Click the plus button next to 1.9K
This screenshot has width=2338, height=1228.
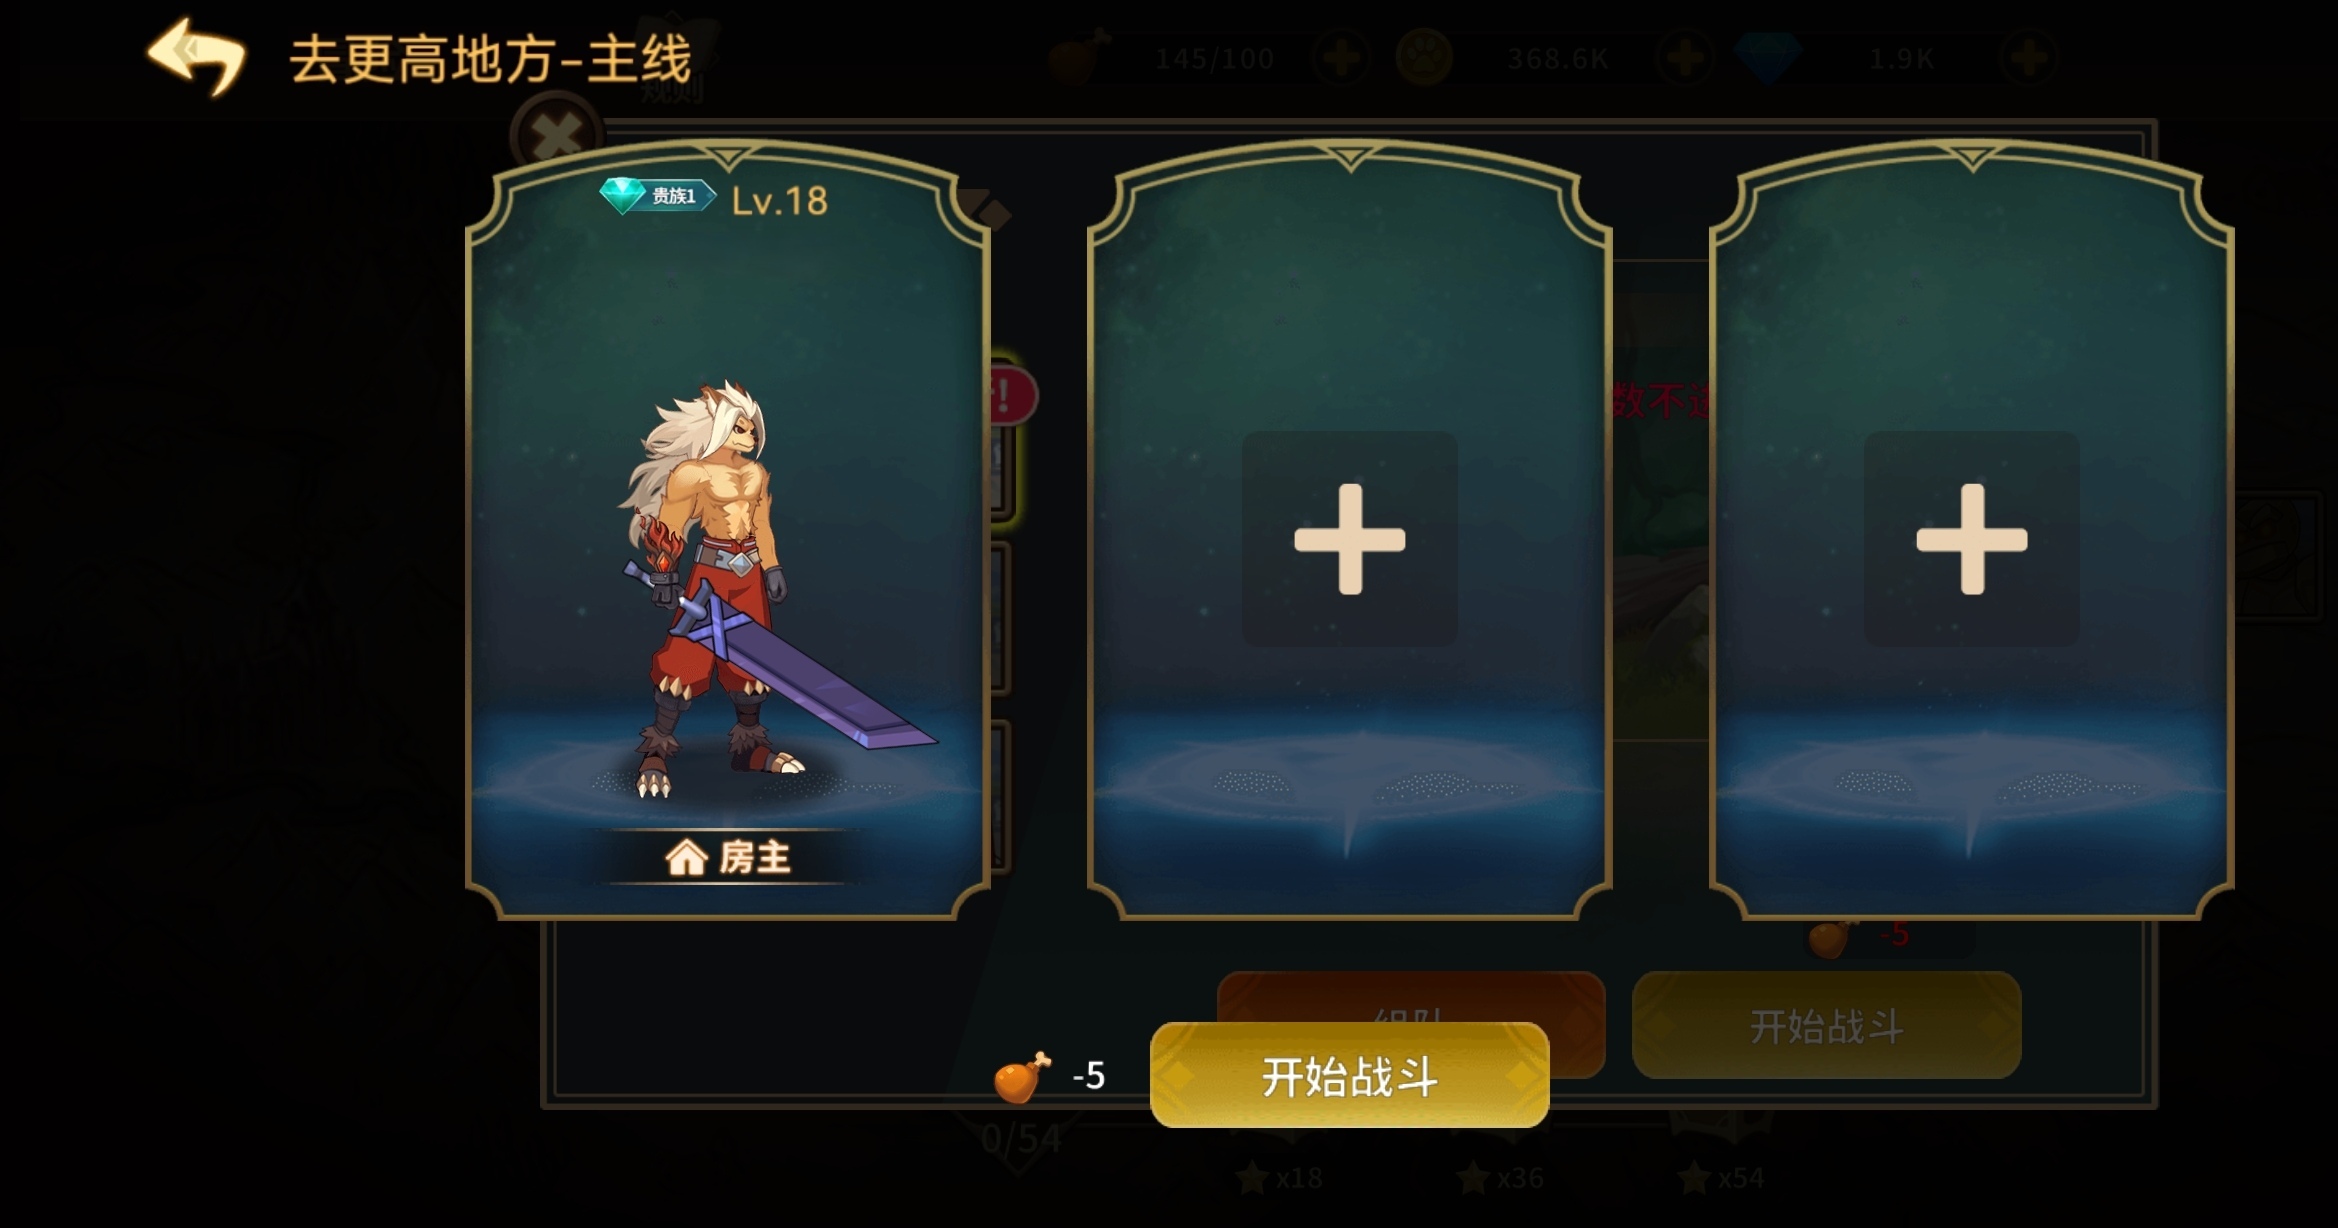tap(2028, 58)
